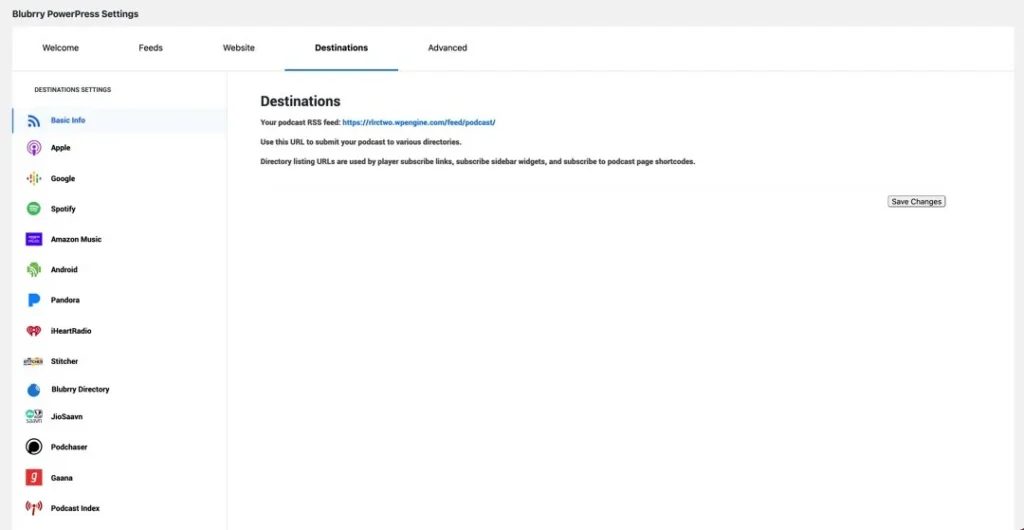
Task: Click the red Gaana icon
Action: [x=34, y=478]
